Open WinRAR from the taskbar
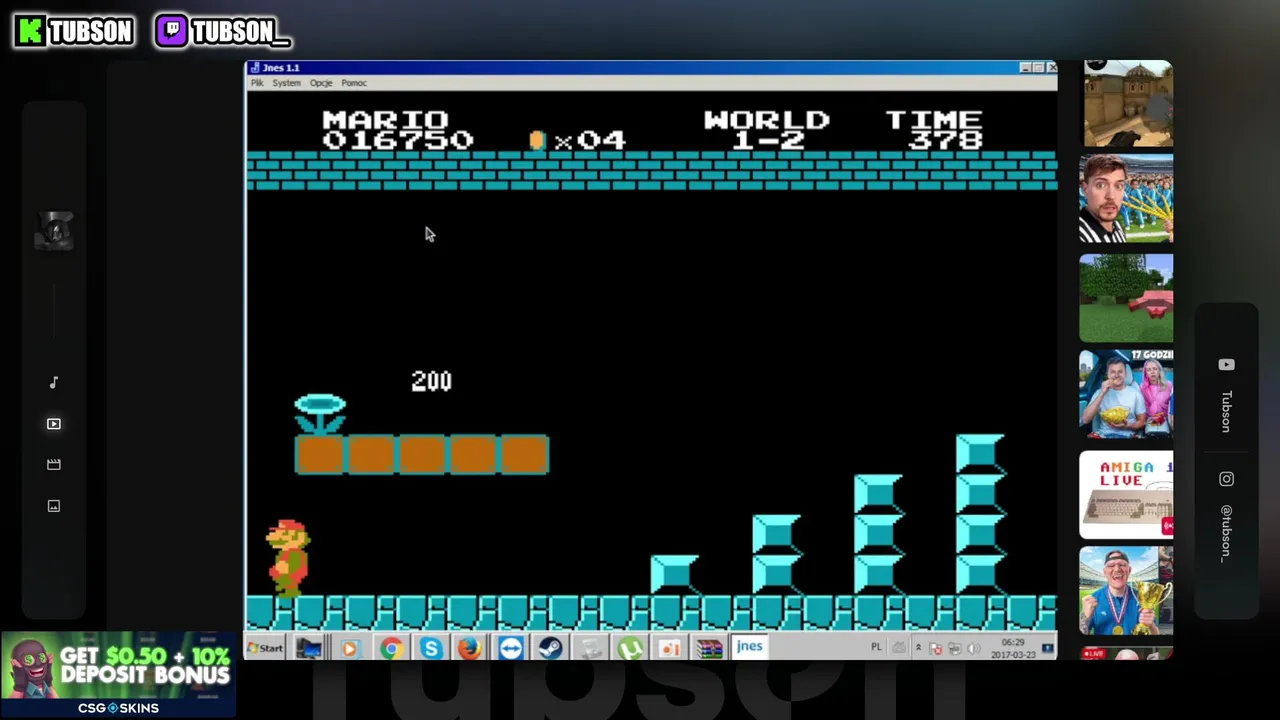 pos(709,648)
